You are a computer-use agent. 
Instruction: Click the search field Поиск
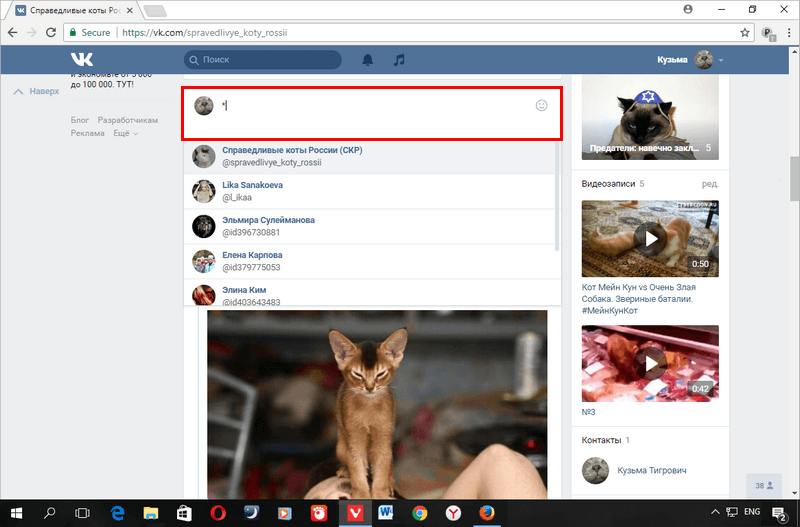point(263,60)
